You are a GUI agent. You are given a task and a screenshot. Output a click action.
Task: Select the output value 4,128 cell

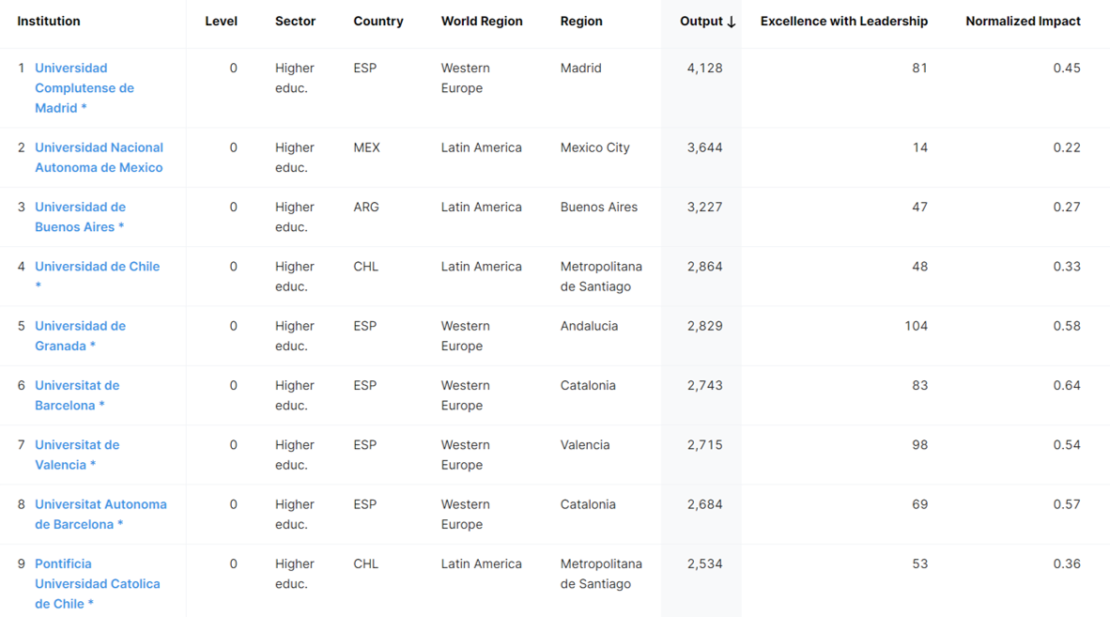pos(704,68)
